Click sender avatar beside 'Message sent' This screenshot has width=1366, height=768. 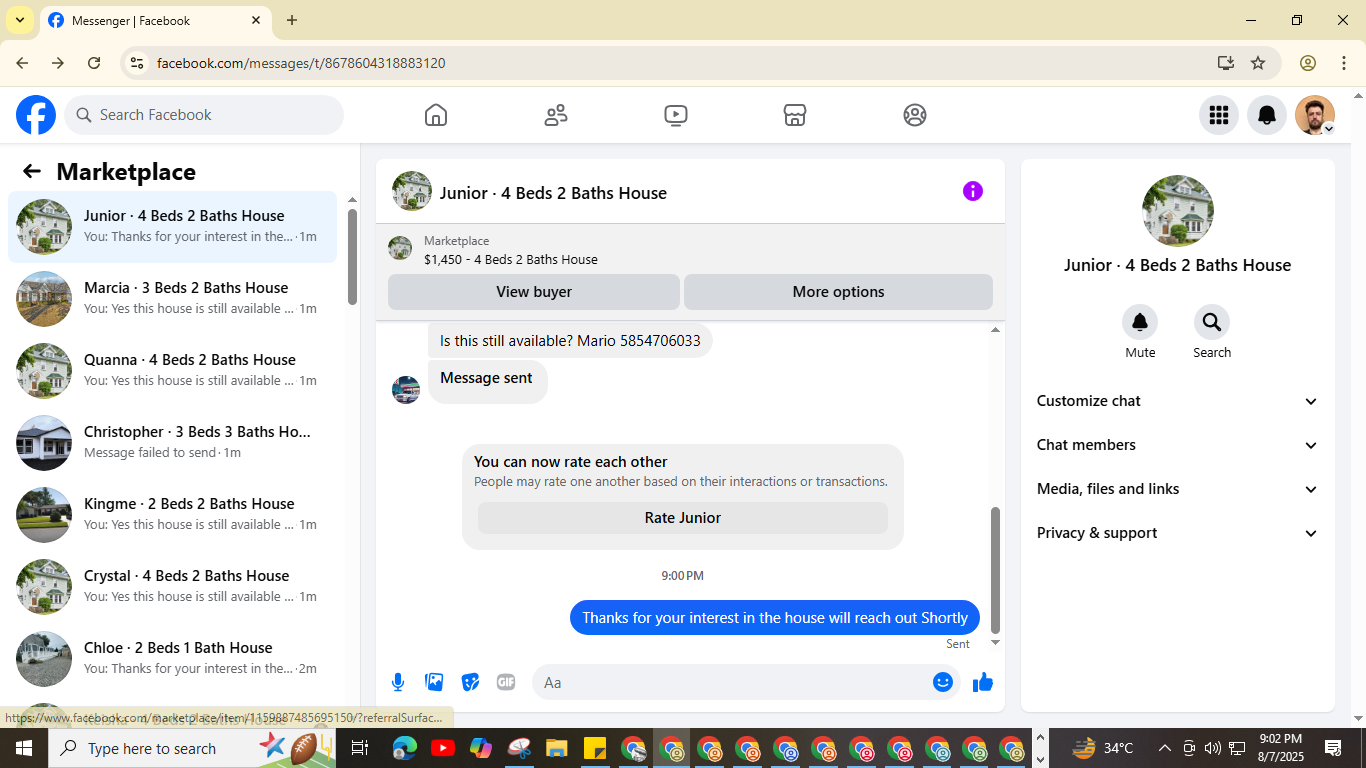[x=406, y=390]
